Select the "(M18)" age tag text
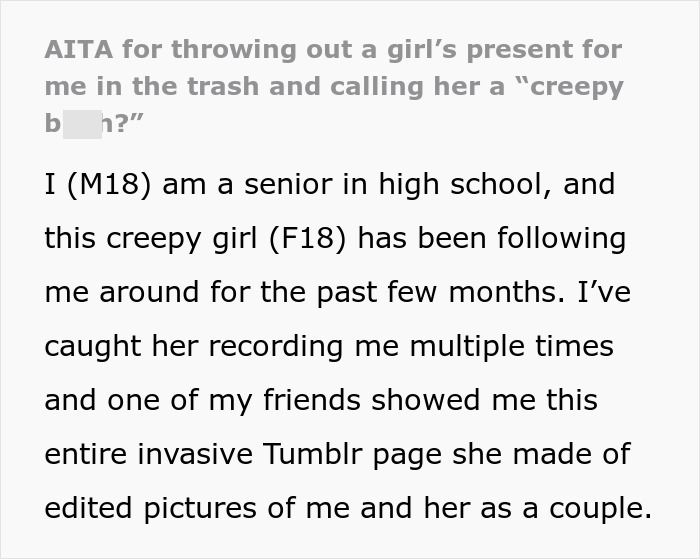Viewport: 700px width, 559px height. [x=109, y=184]
